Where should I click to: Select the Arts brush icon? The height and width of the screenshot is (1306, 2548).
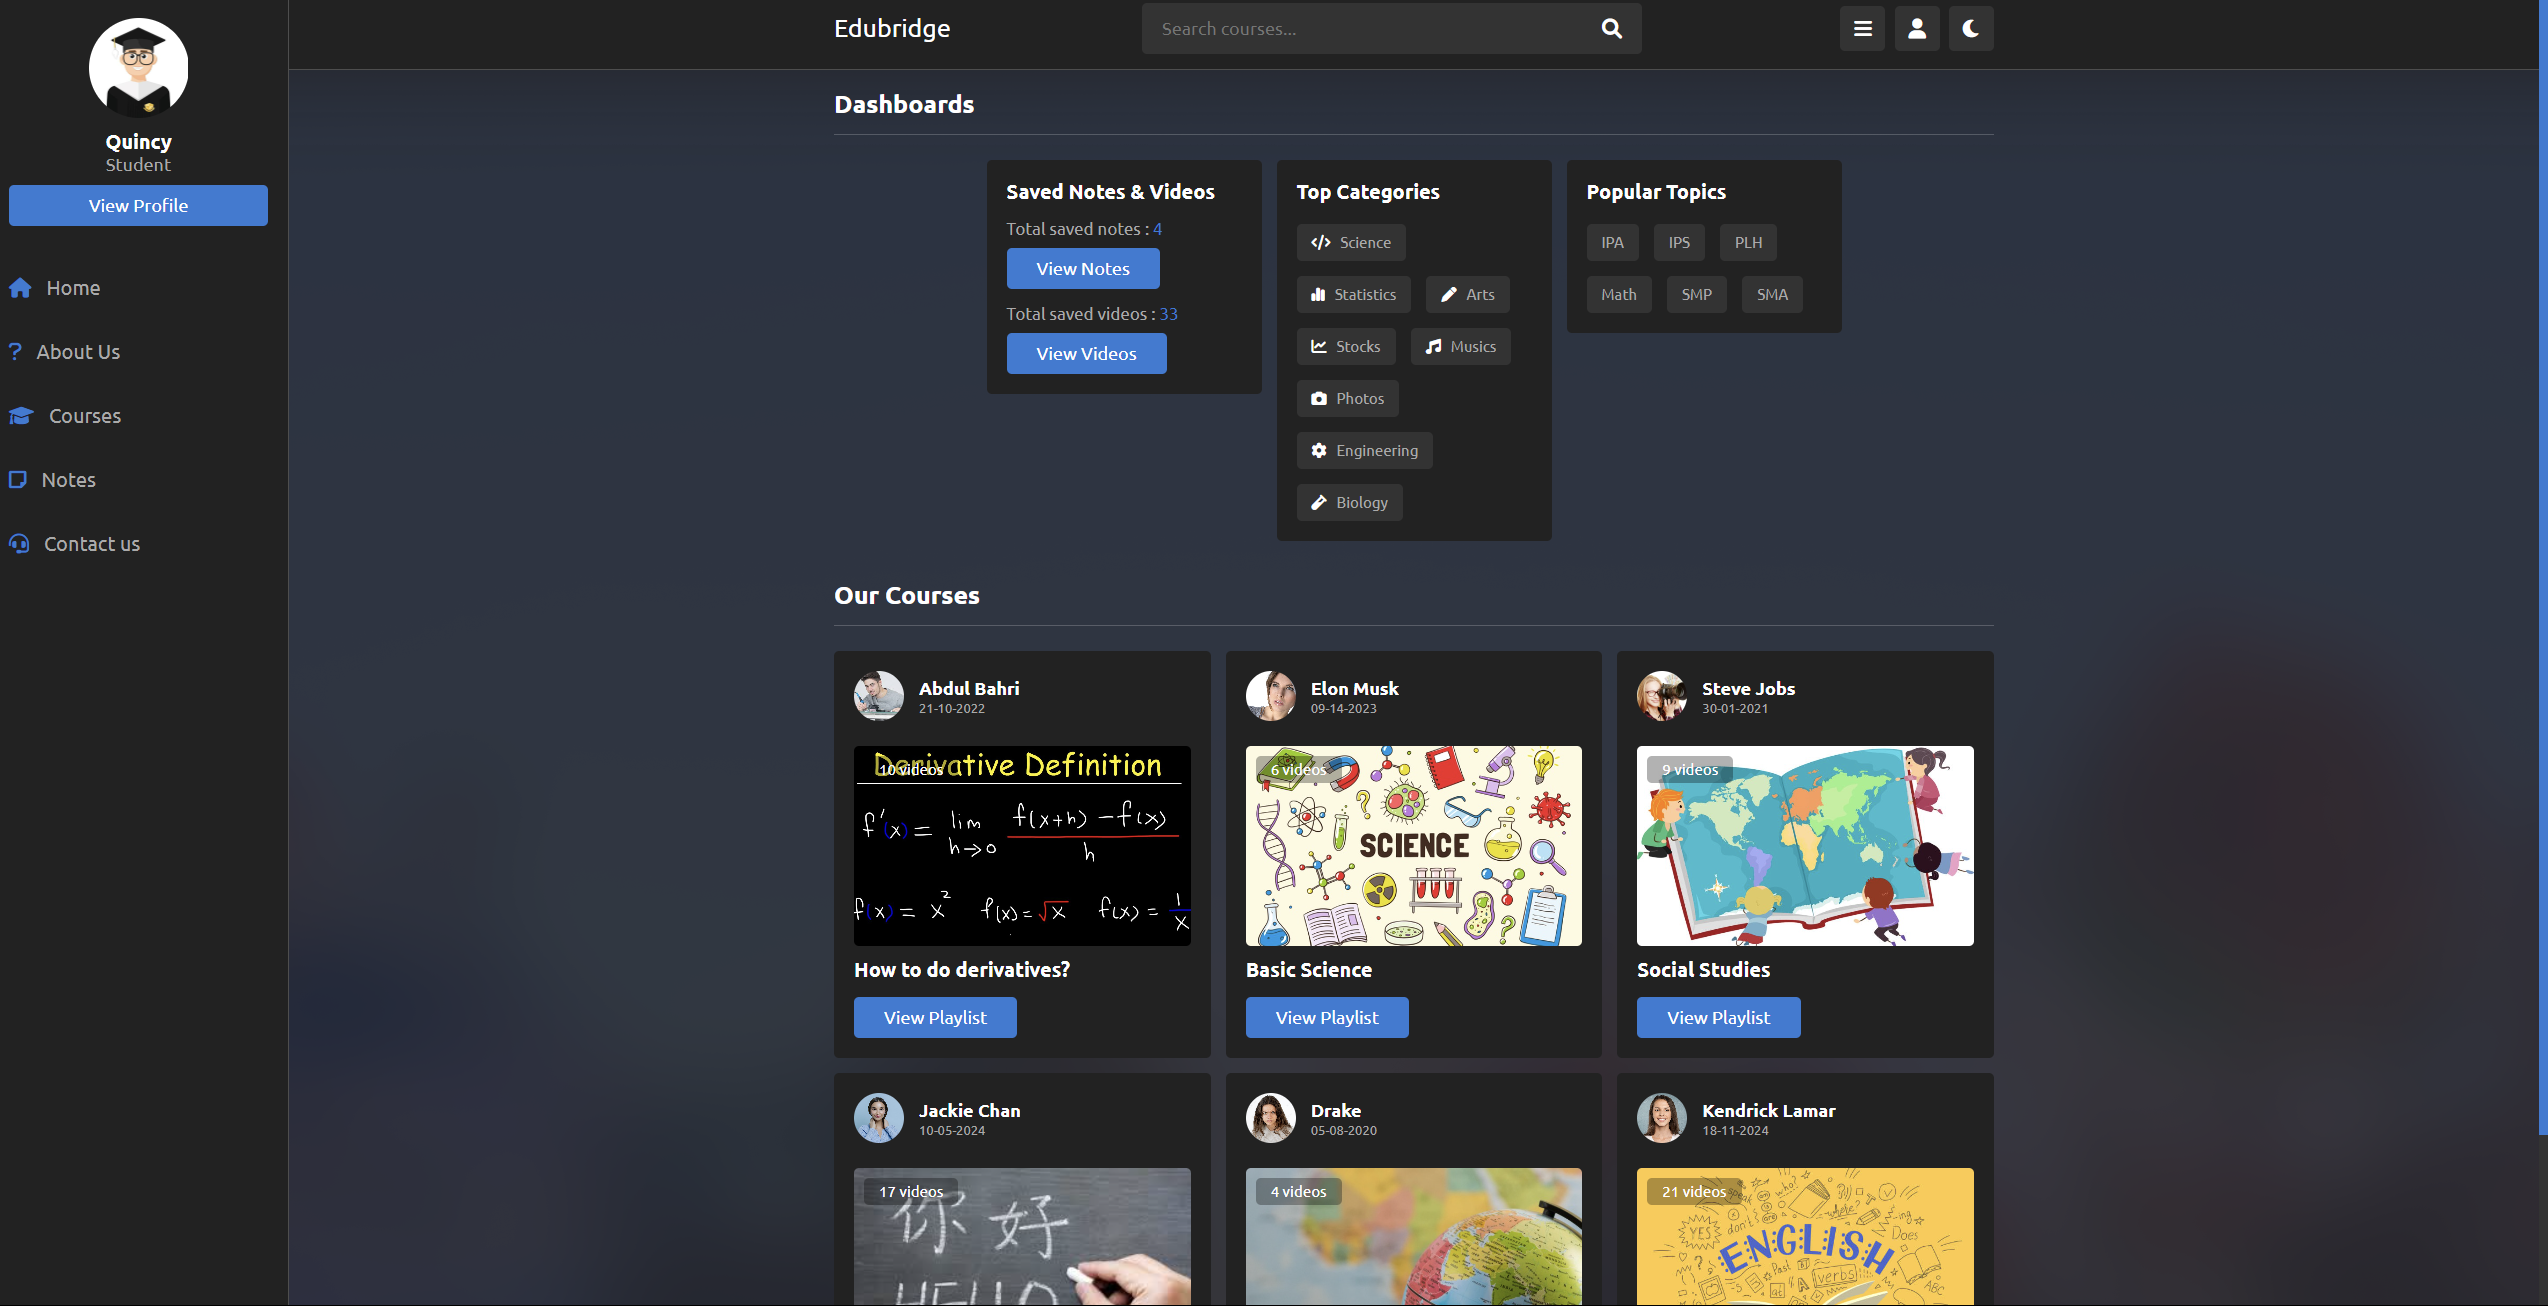(1448, 294)
